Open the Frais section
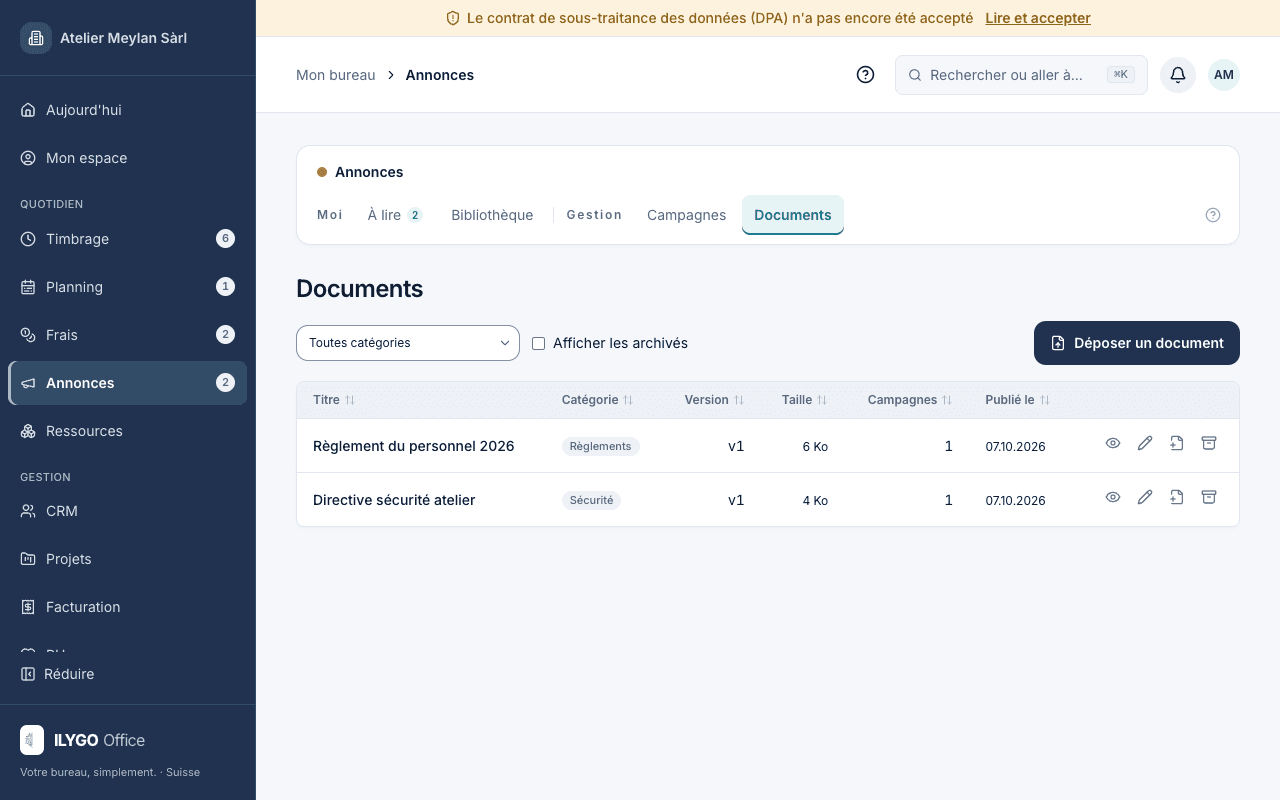Screen dimensions: 1280x800 (x=128, y=335)
